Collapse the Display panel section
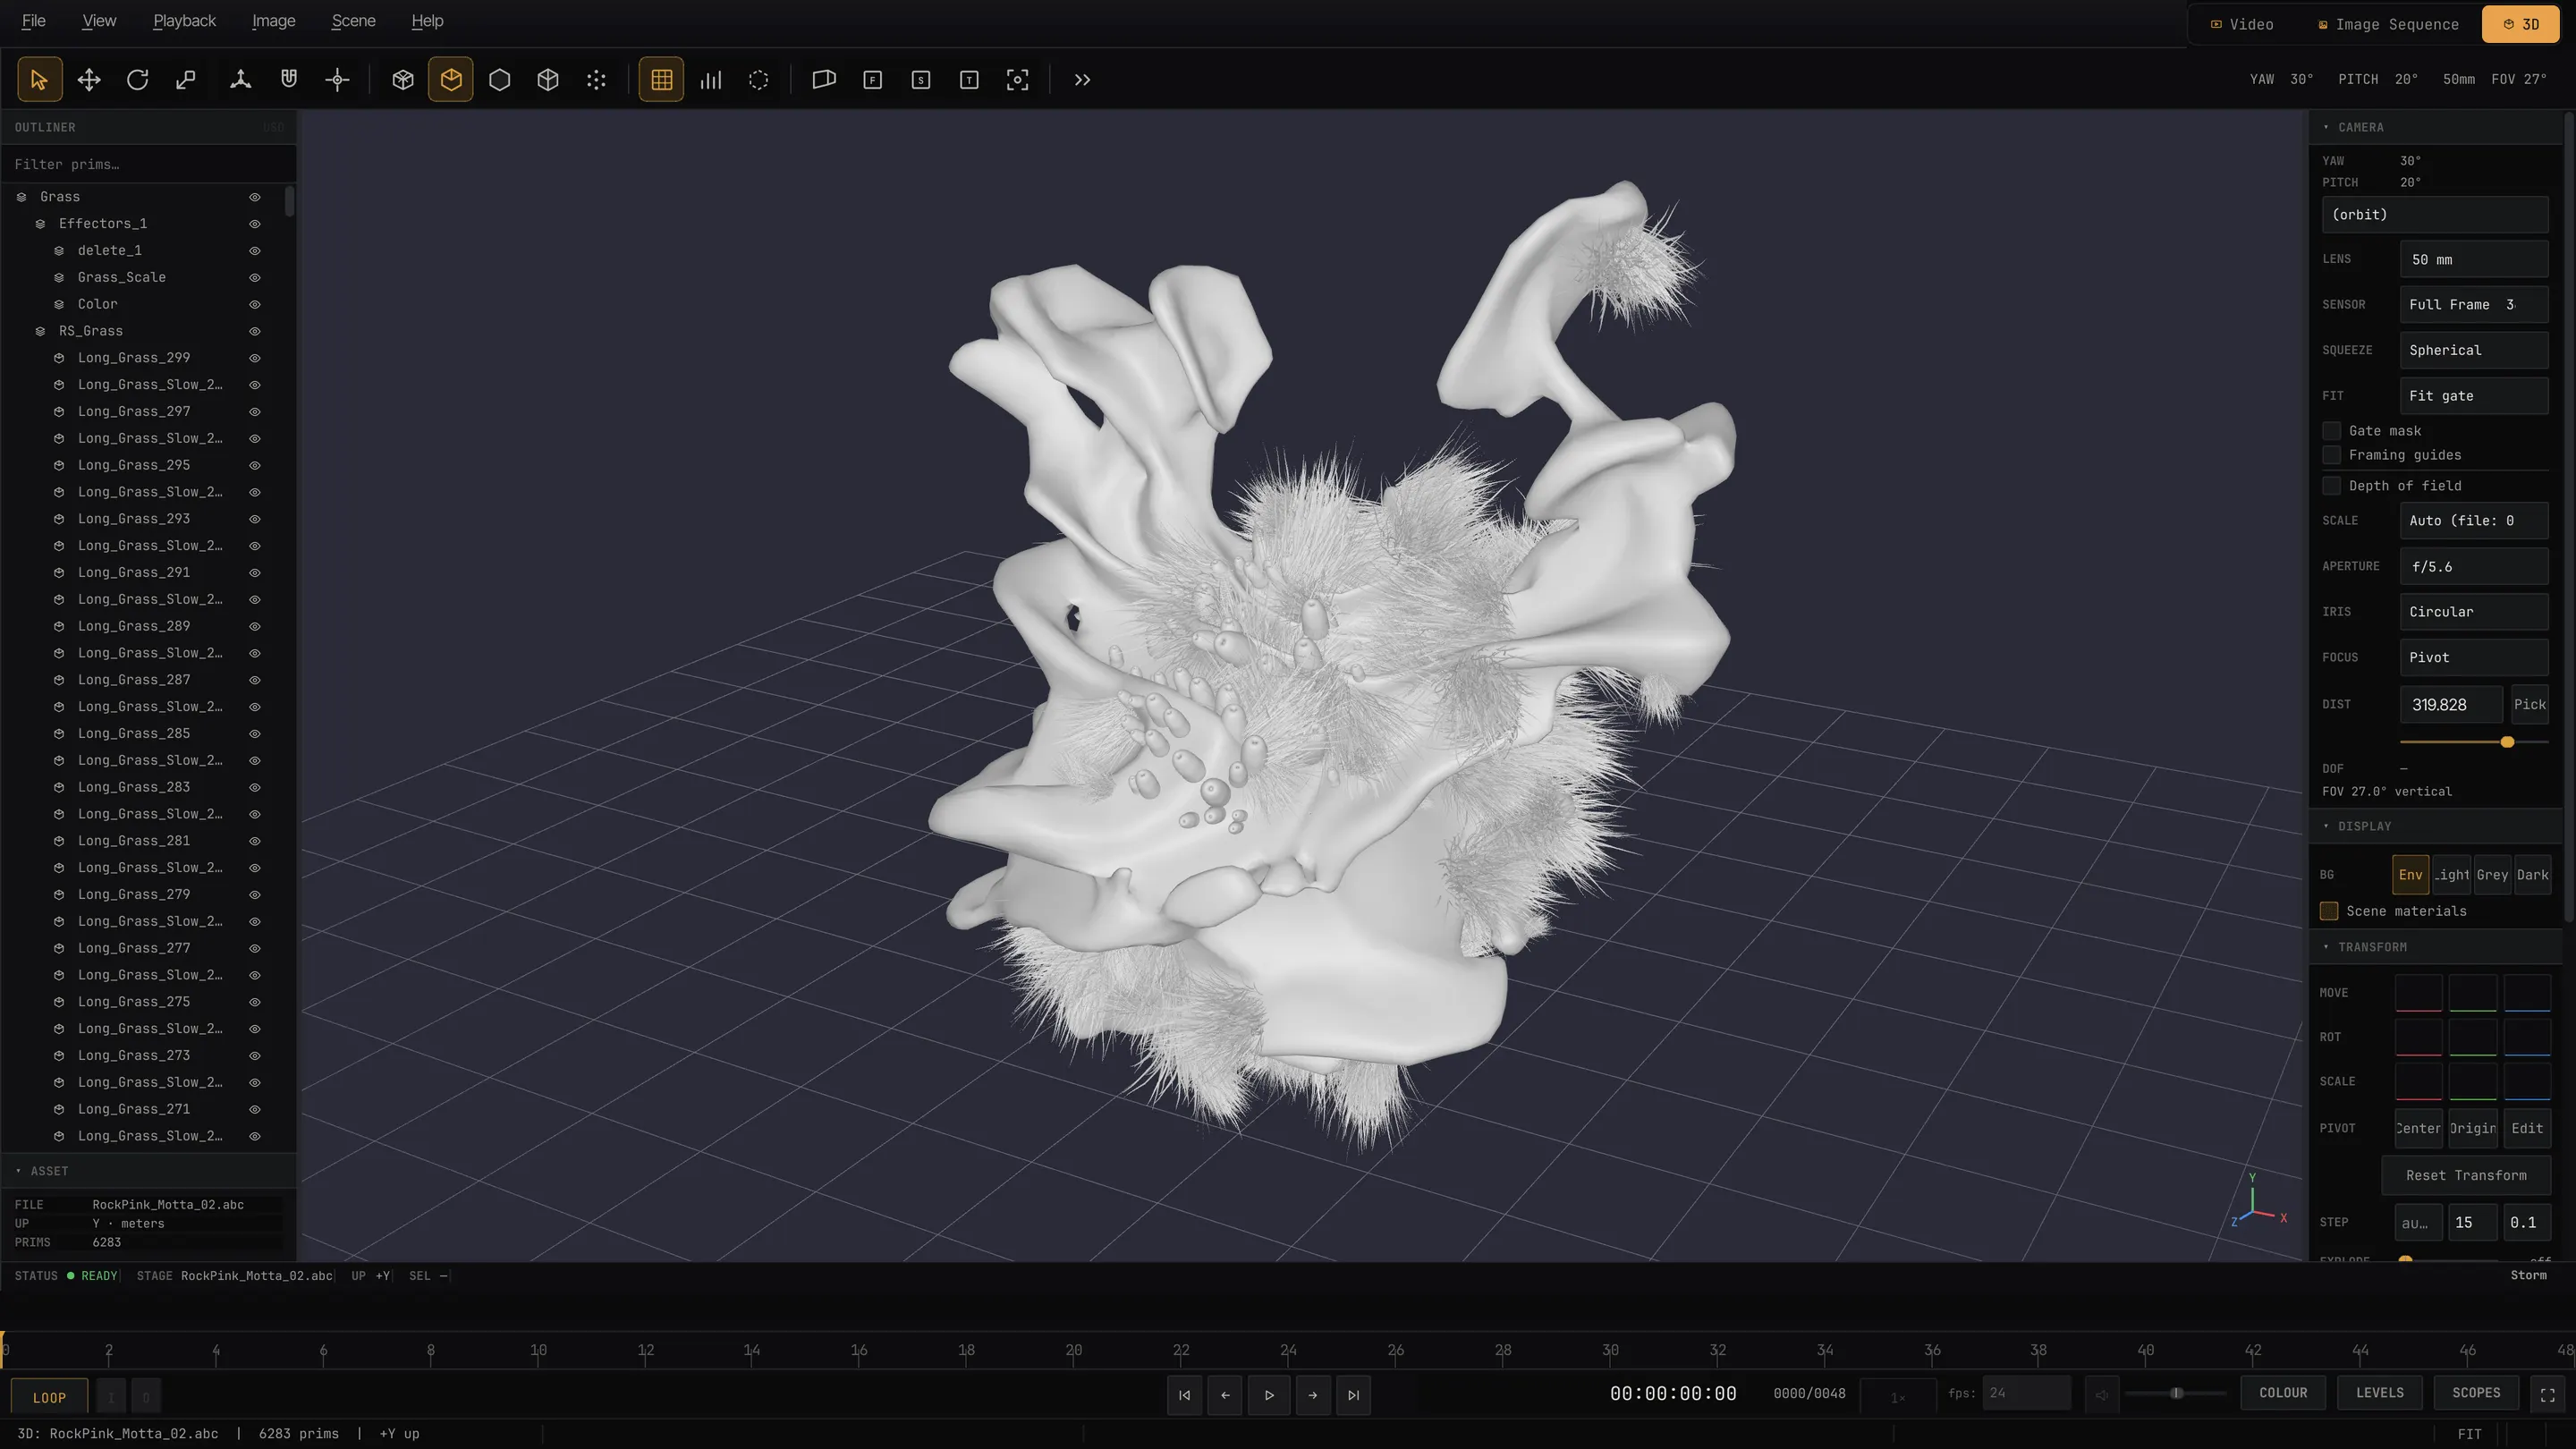 (2435, 826)
